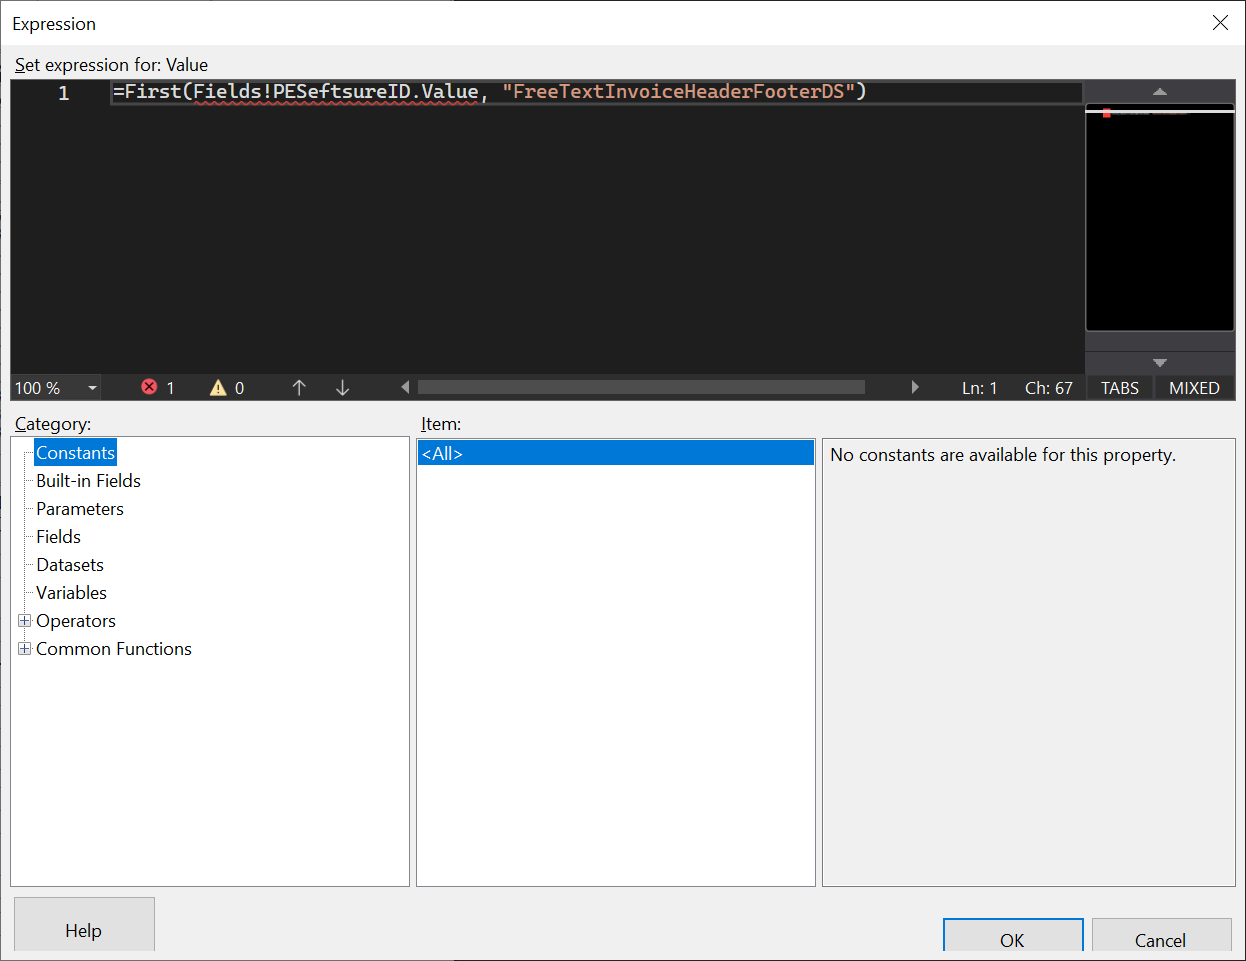The image size is (1246, 961).
Task: Click the yellow warning count icon
Action: [218, 387]
